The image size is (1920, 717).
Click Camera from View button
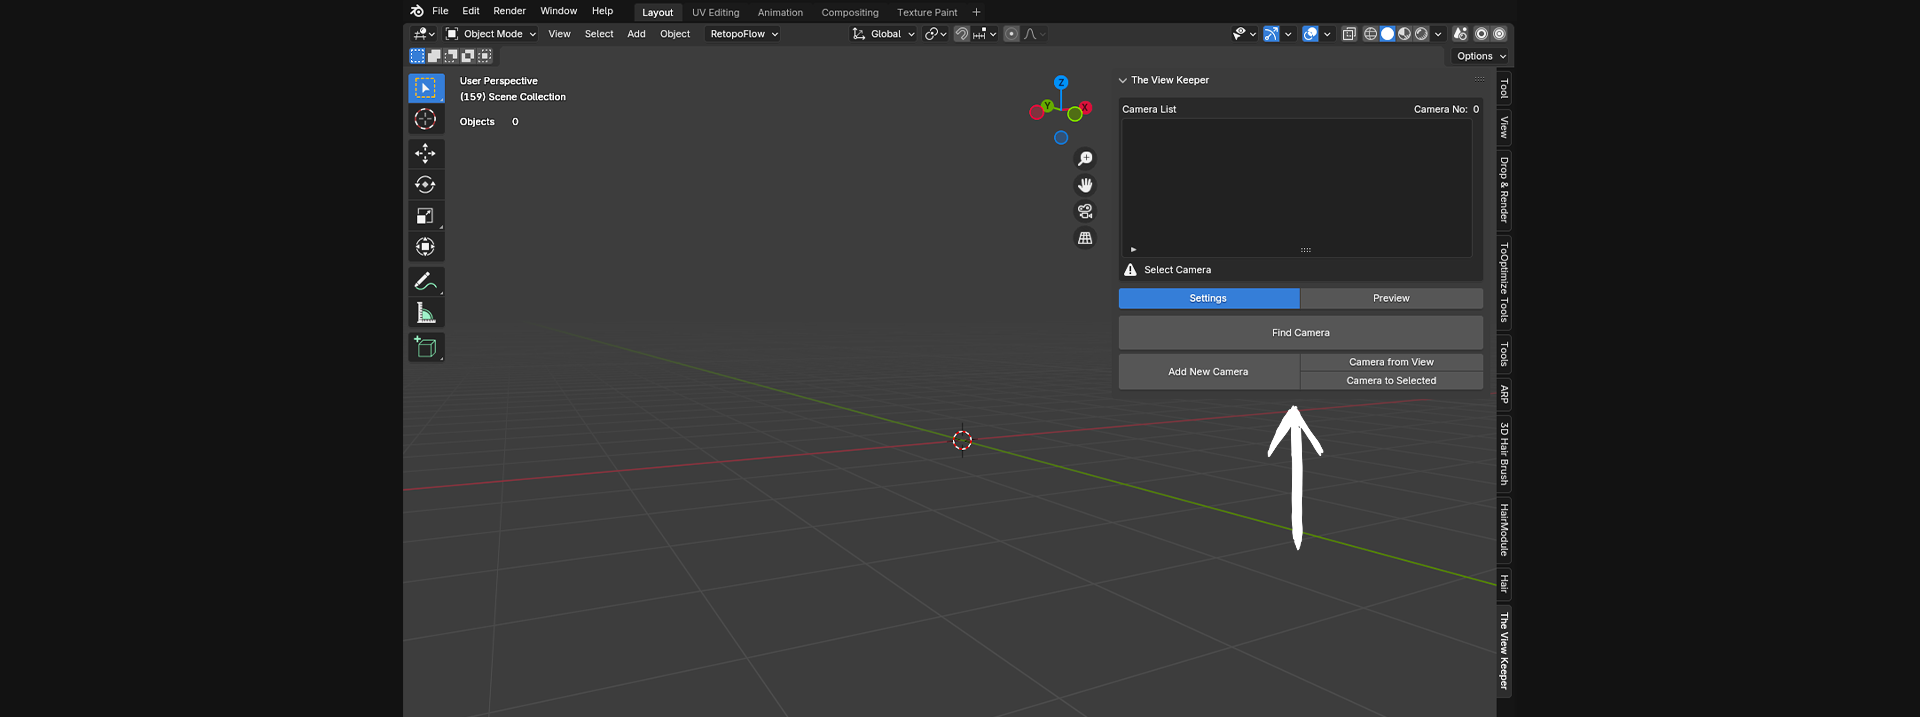coord(1391,362)
